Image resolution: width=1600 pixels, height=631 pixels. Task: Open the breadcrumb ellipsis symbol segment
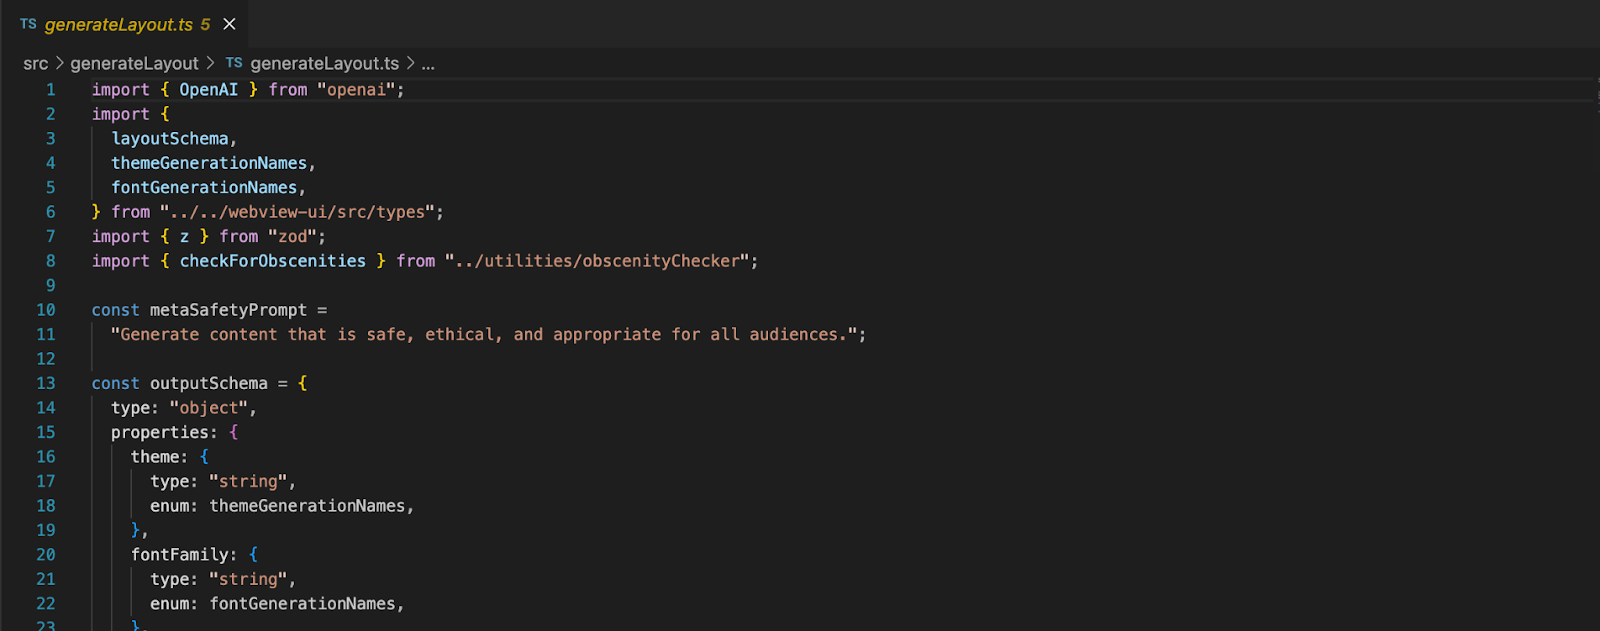[428, 64]
